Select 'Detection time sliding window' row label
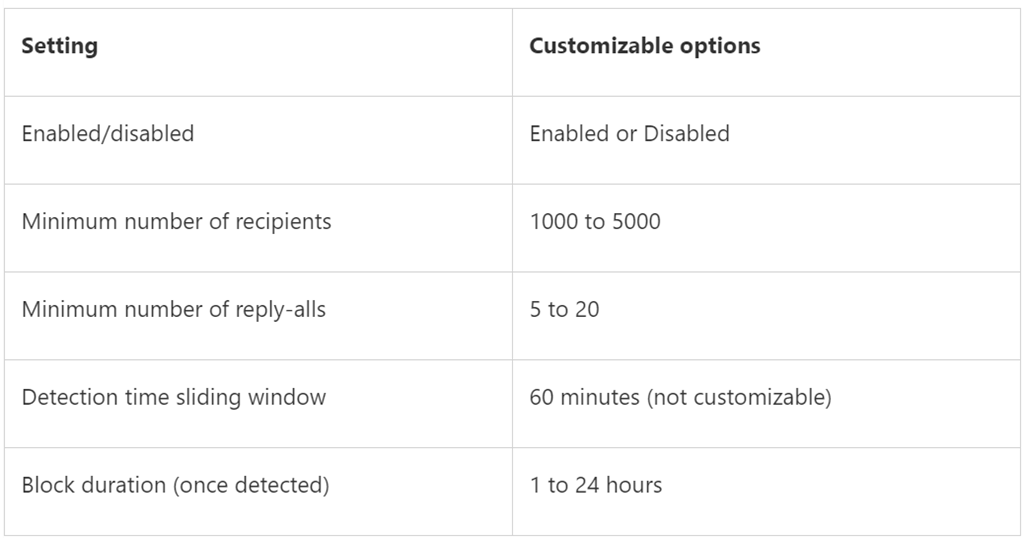This screenshot has height=538, width=1024. tap(173, 397)
